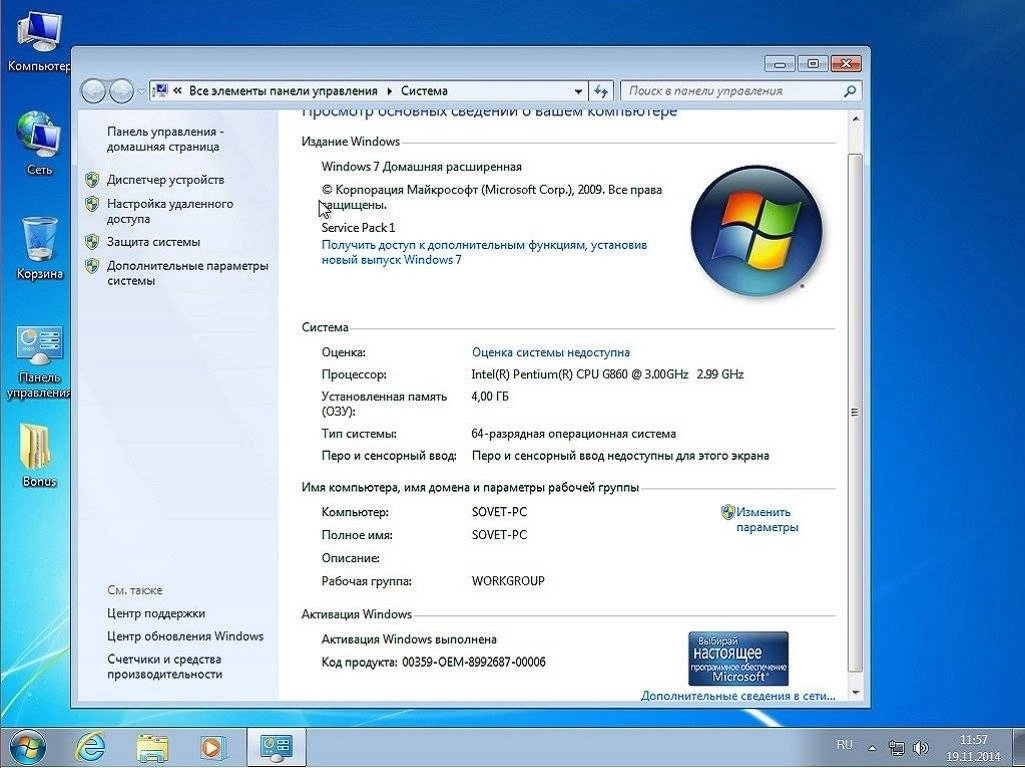Open Счетчики и средства производительности link
Image resolution: width=1025 pixels, height=768 pixels.
165,667
